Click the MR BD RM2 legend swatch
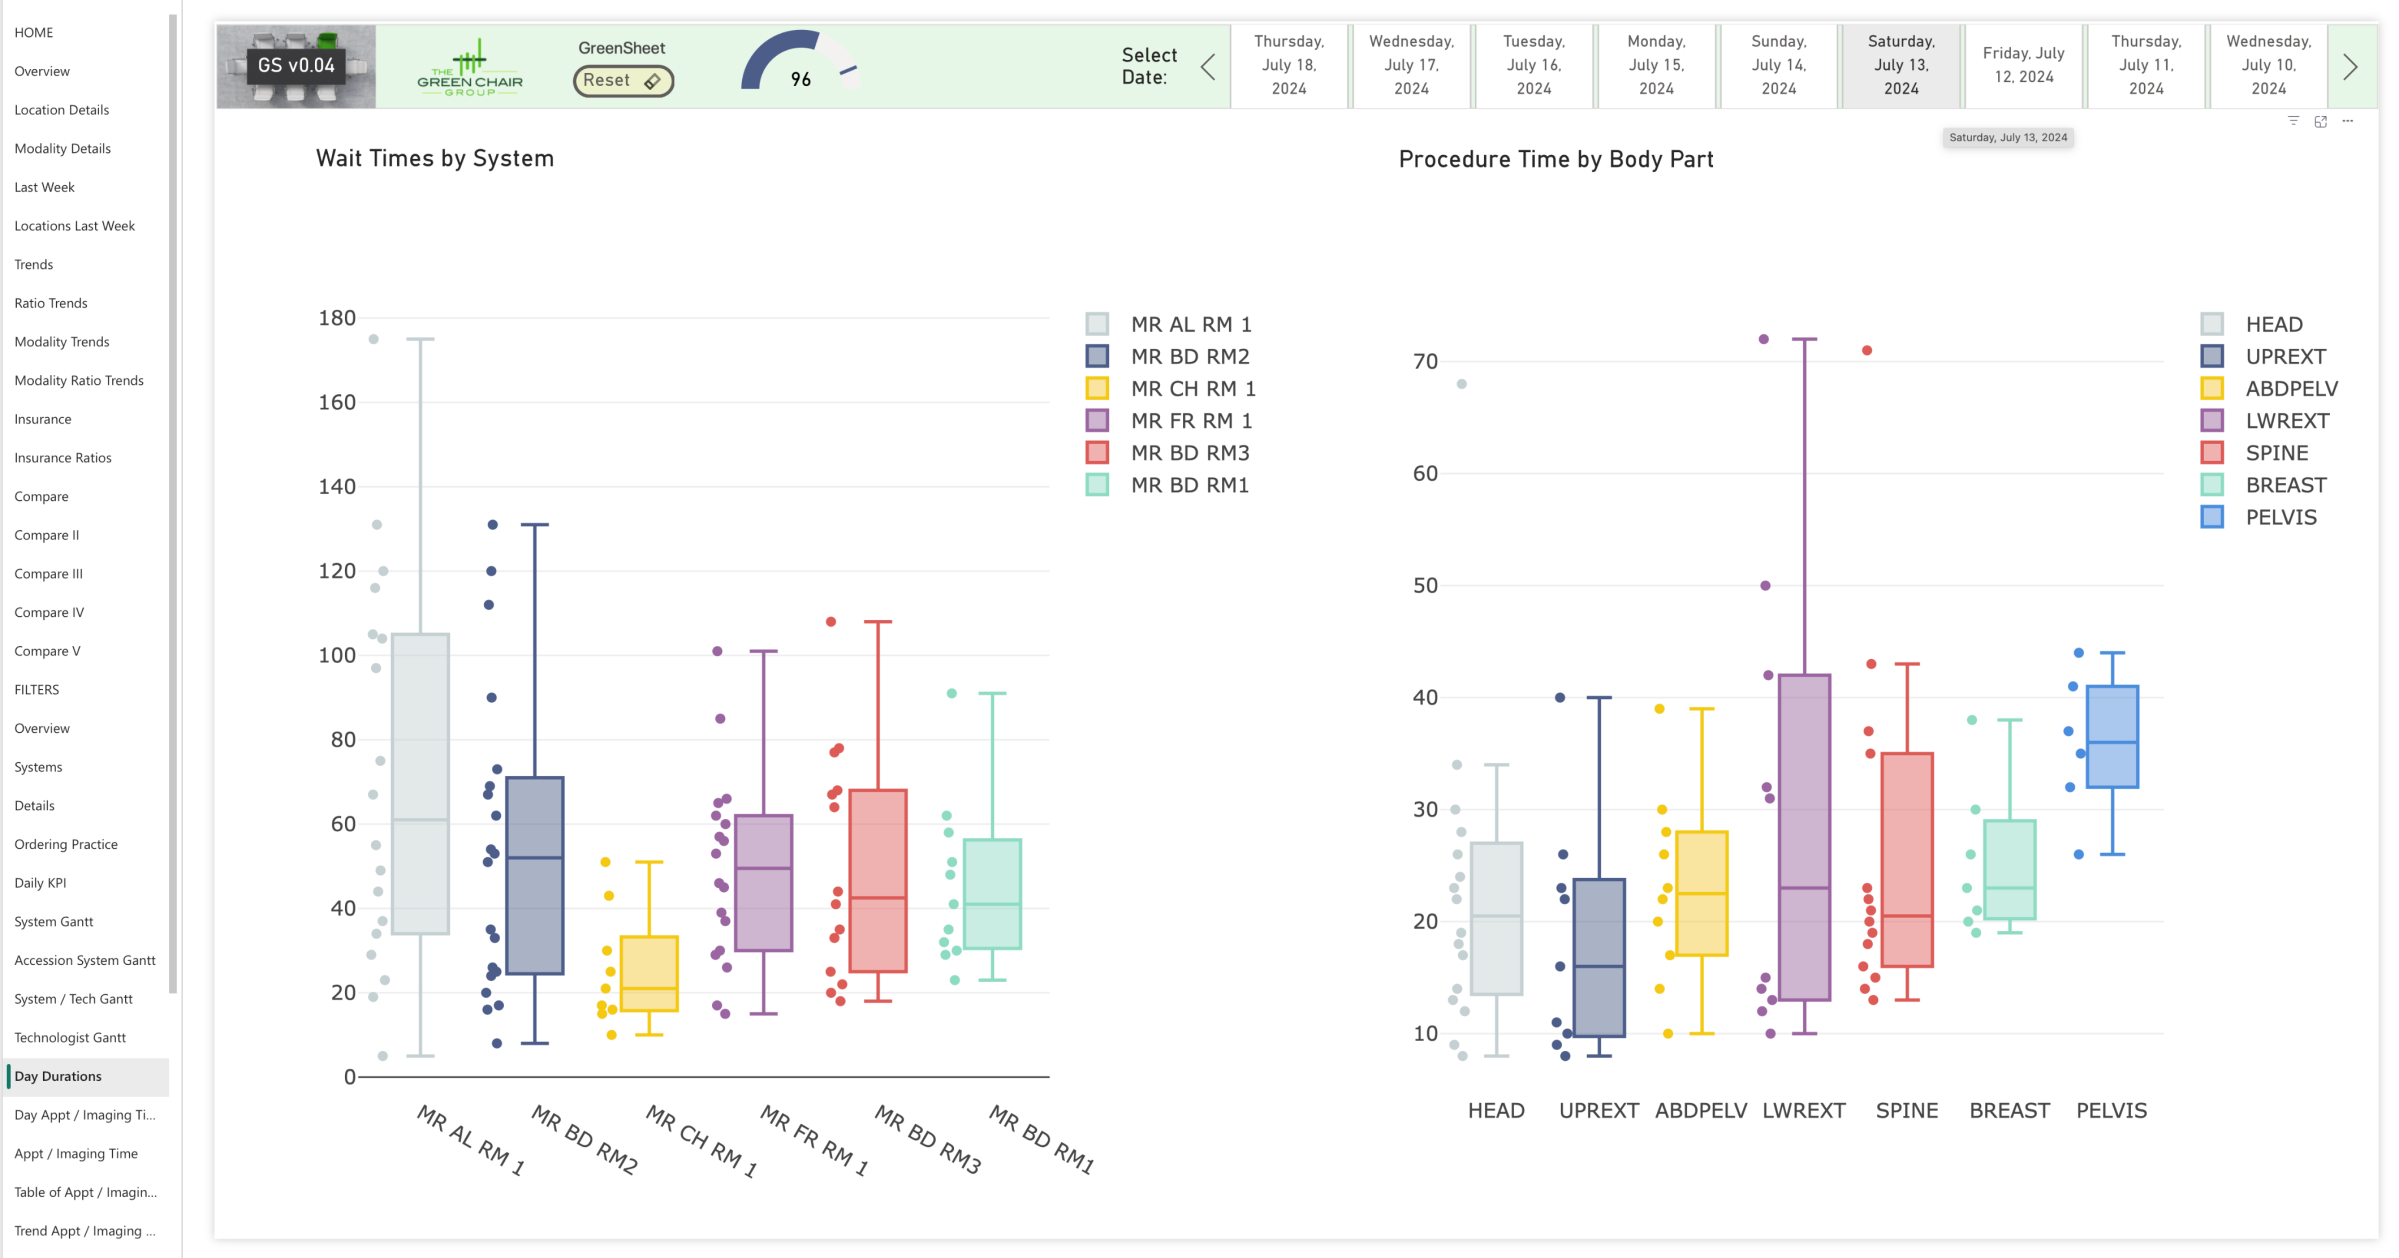The height and width of the screenshot is (1258, 2399). (x=1097, y=356)
